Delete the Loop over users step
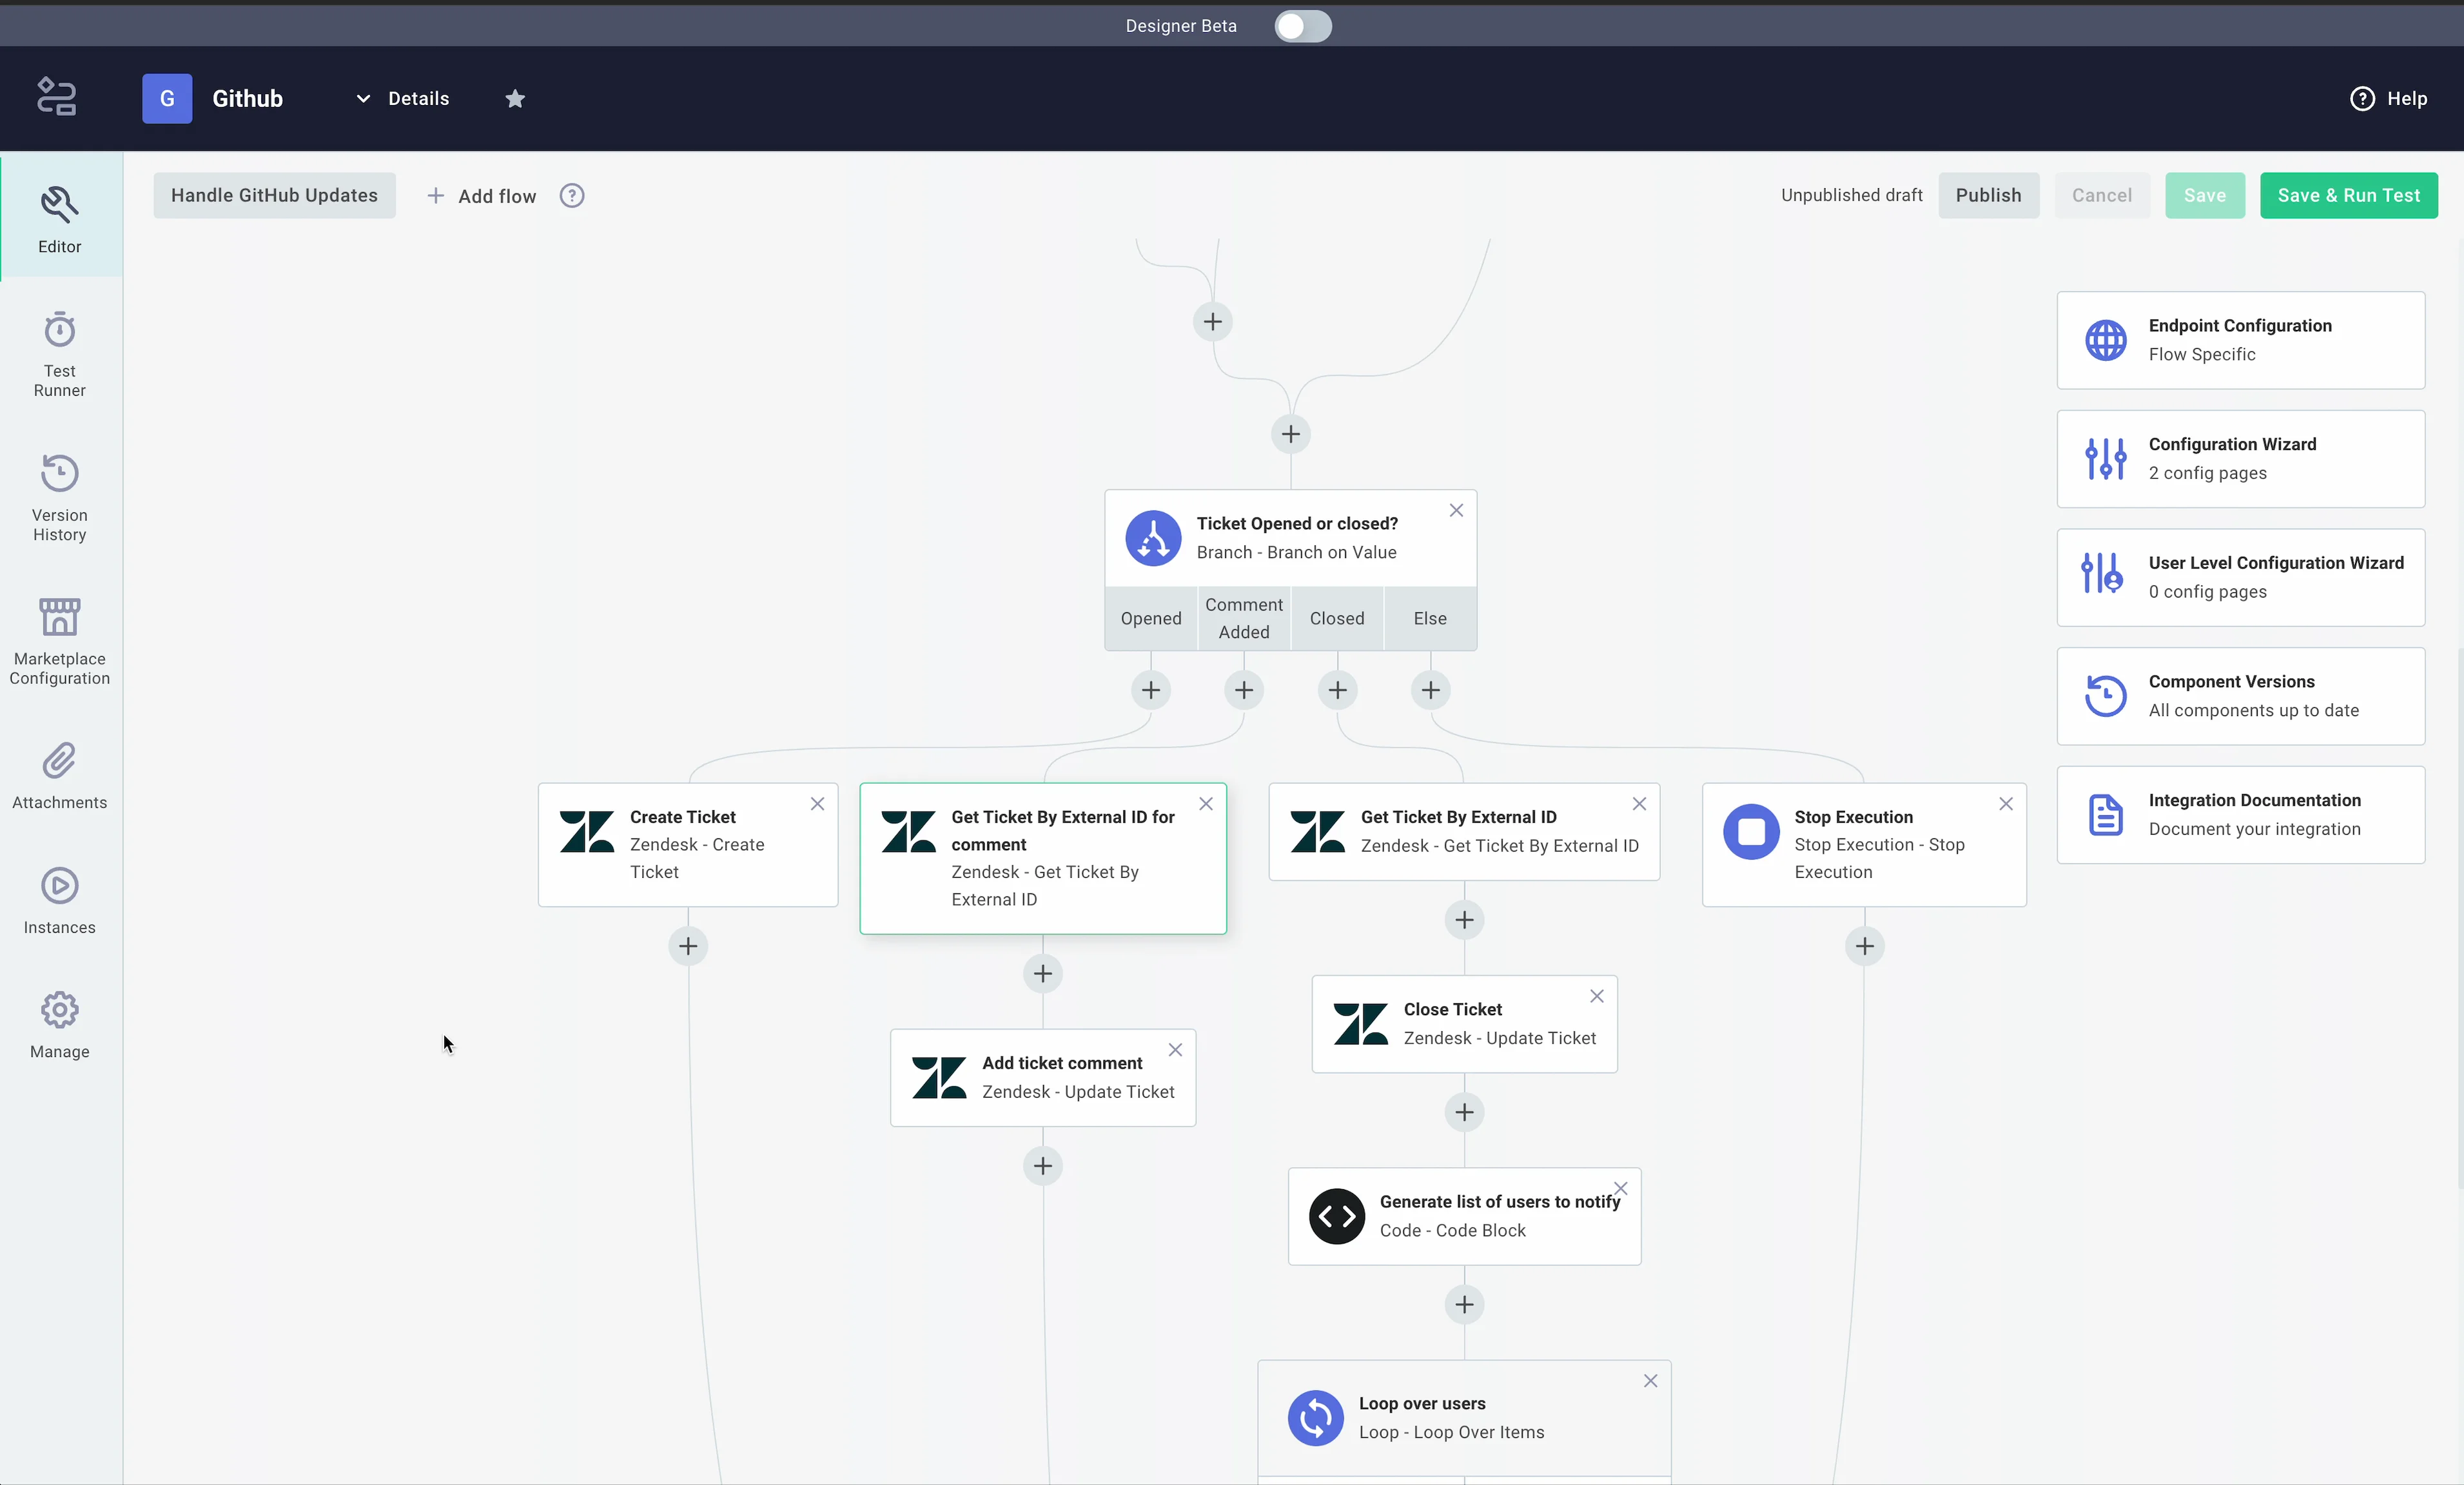 click(1650, 1381)
